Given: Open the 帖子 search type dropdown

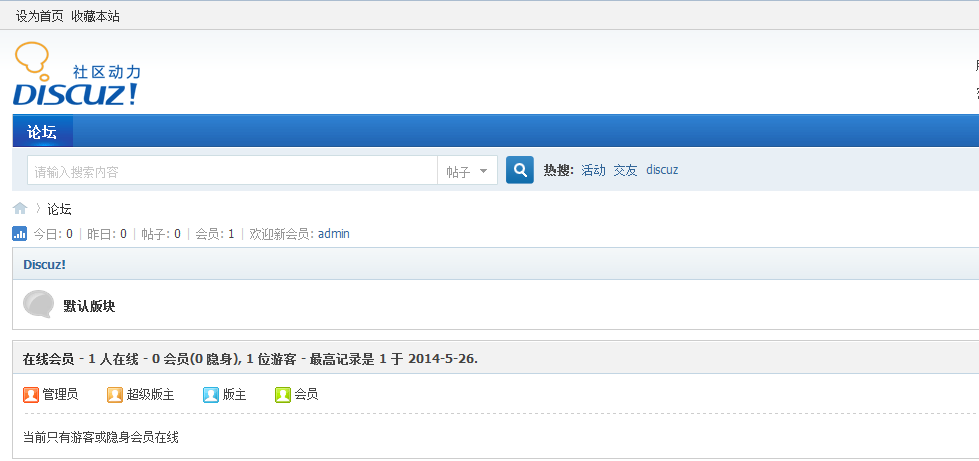Looking at the screenshot, I should (x=469, y=171).
